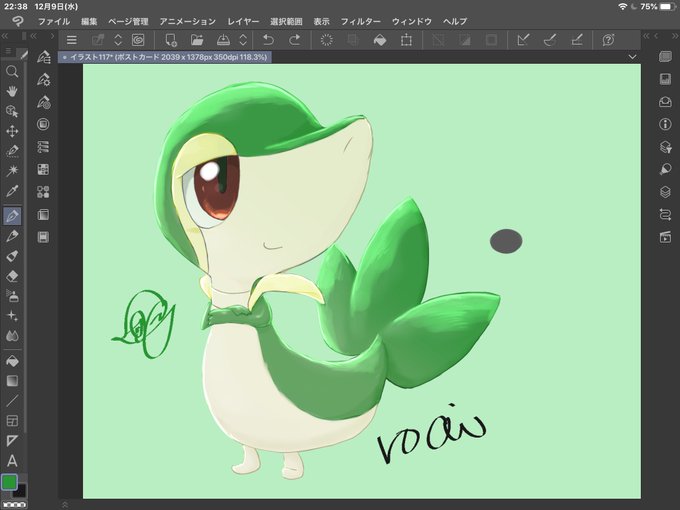680x510 pixels.
Task: Toggle Snap to Ruler
Action: pos(523,40)
